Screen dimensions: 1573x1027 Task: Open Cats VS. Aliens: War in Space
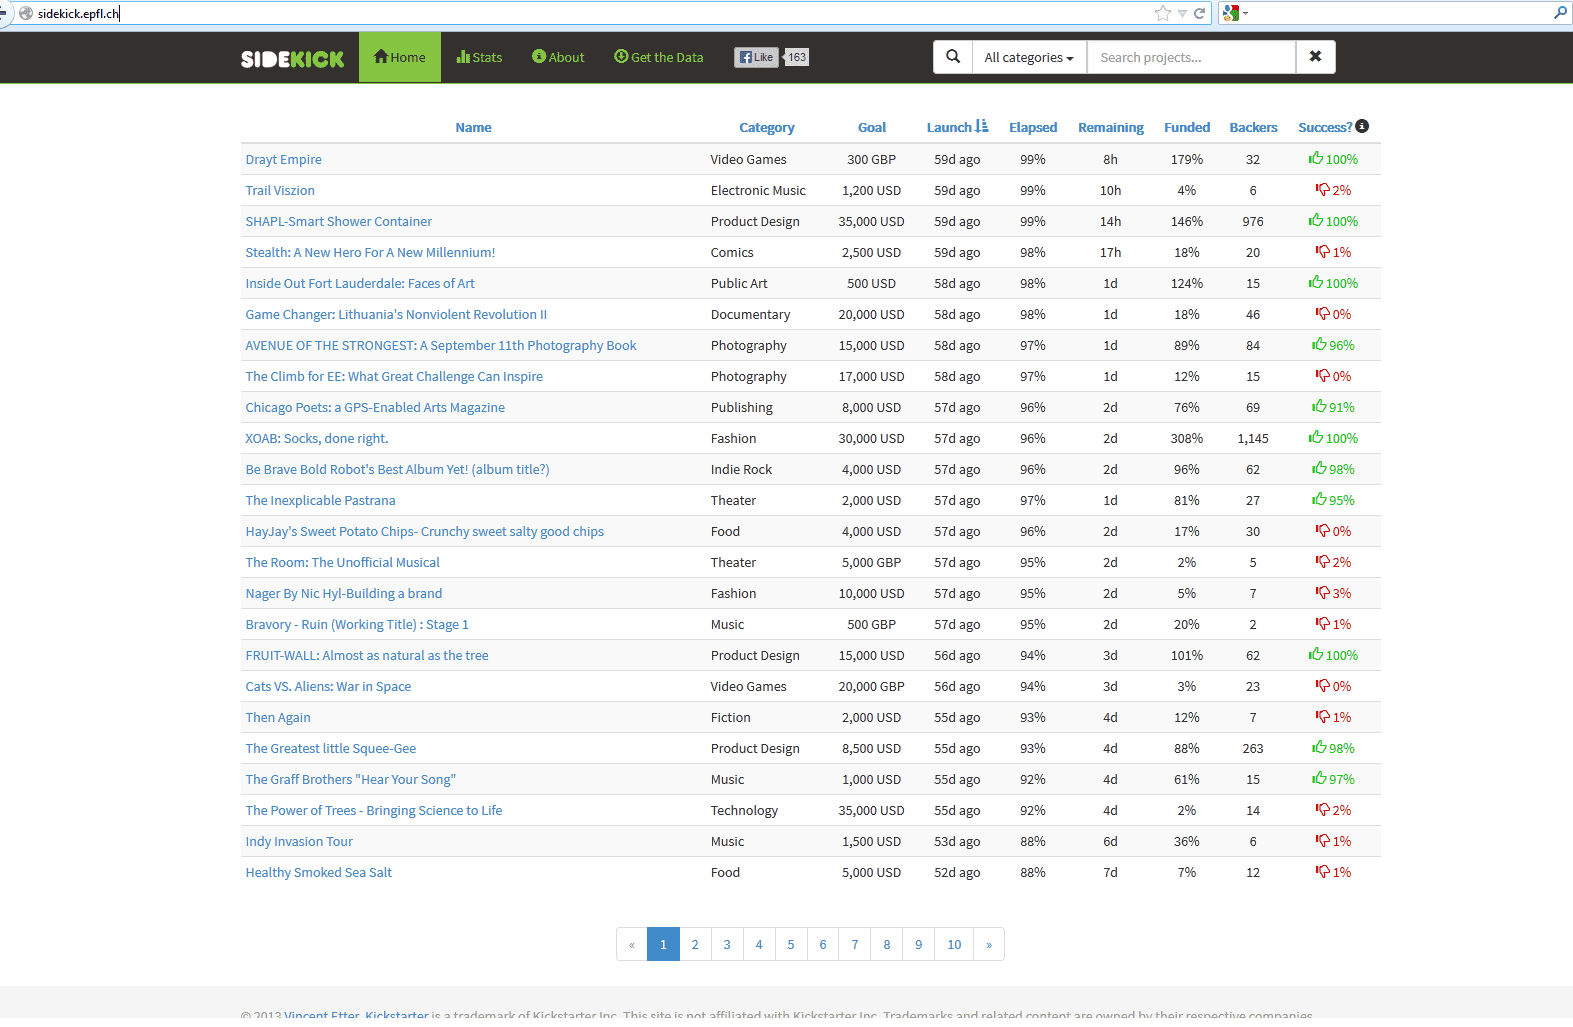coord(328,686)
